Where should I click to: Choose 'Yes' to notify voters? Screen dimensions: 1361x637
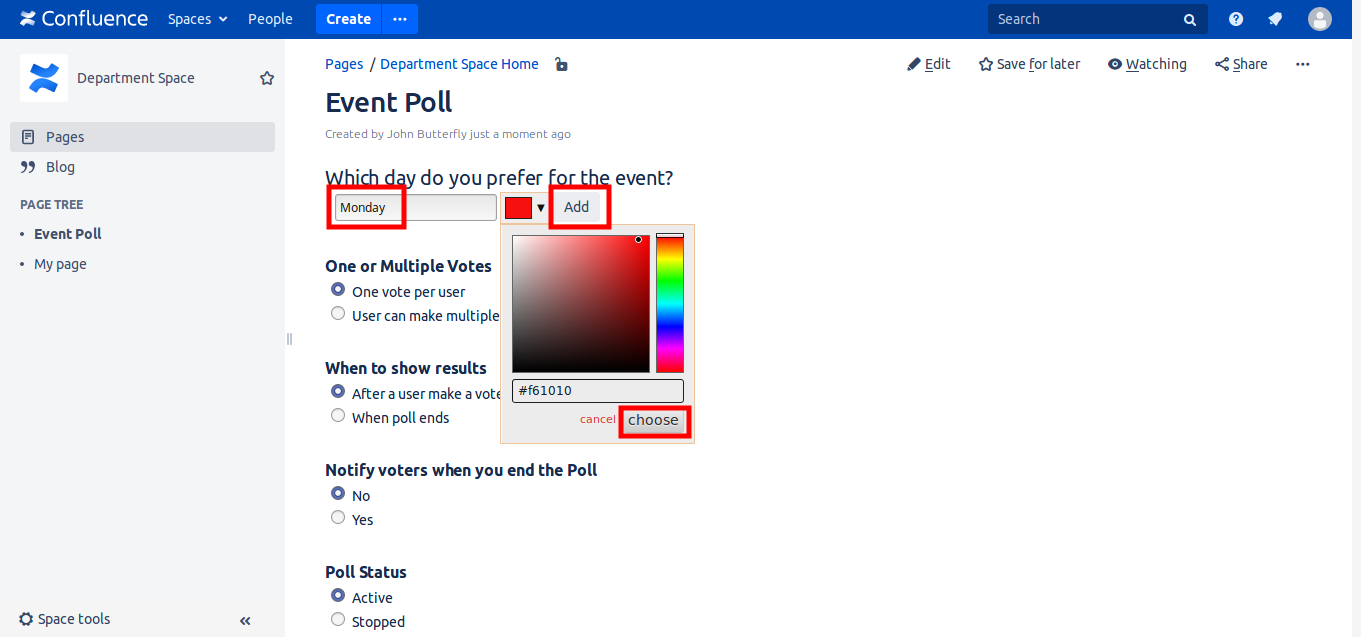tap(338, 518)
